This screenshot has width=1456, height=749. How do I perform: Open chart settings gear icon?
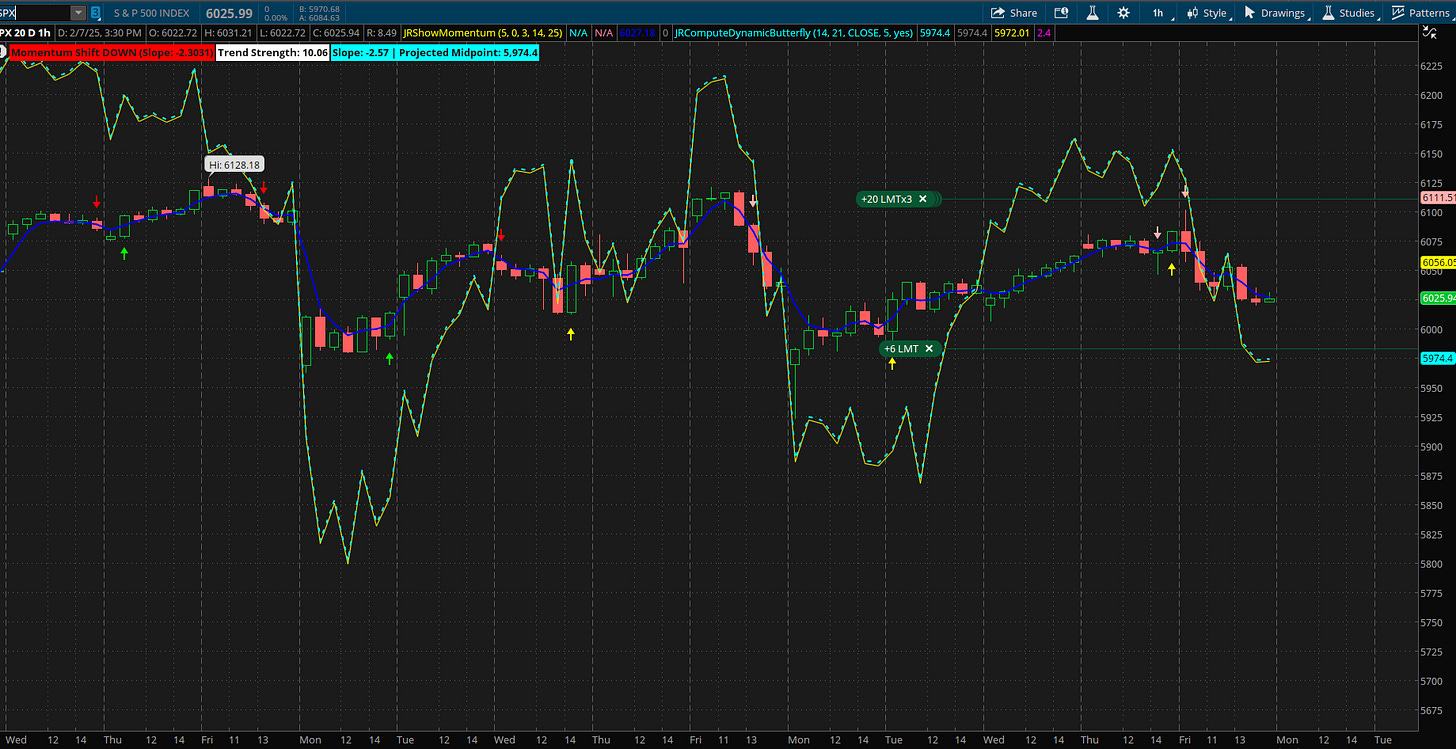(1124, 13)
